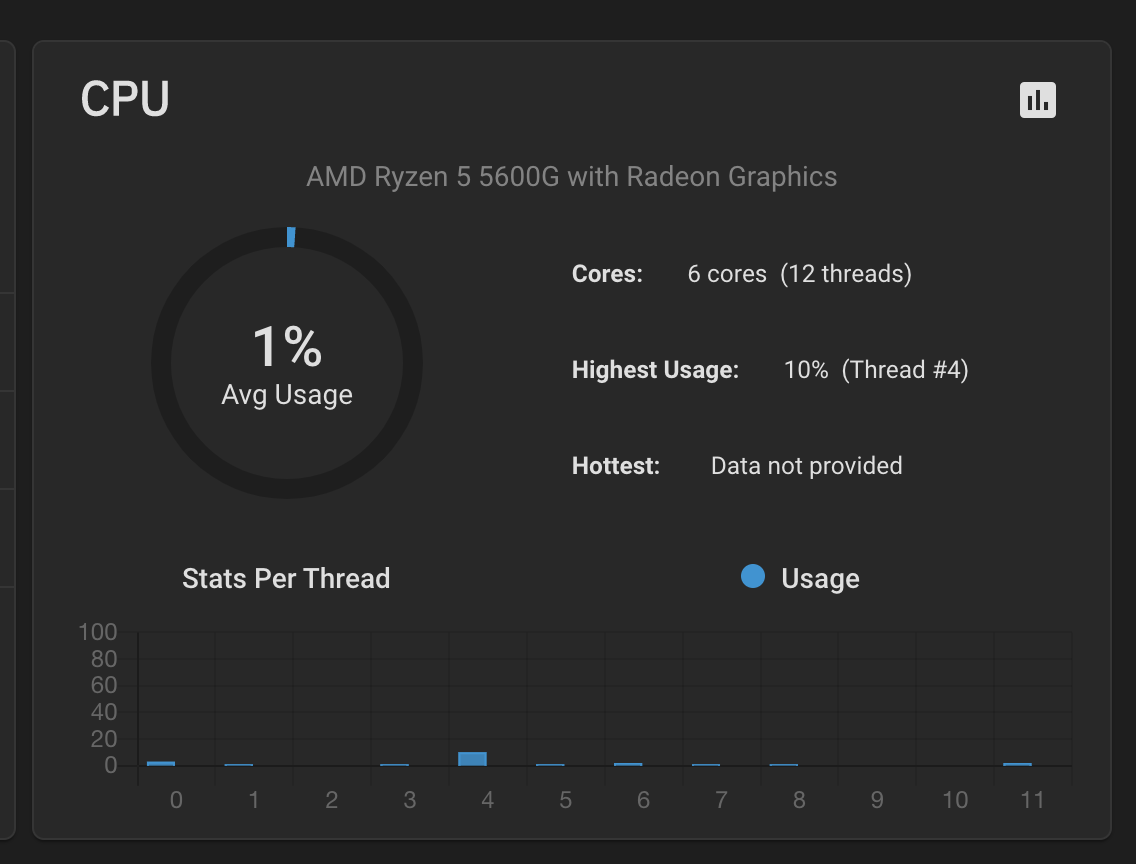This screenshot has height=864, width=1136.
Task: Click AMD Ryzen 5 5600G model text
Action: click(571, 177)
